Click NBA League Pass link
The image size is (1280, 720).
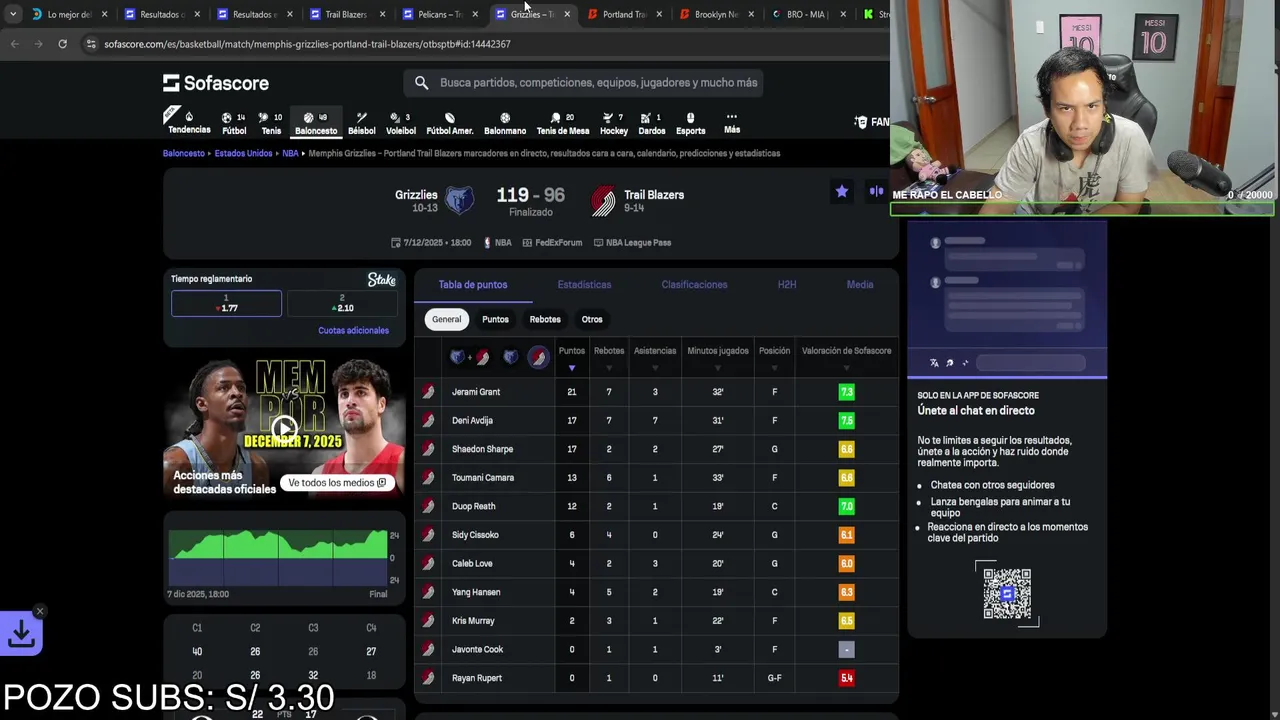click(632, 243)
